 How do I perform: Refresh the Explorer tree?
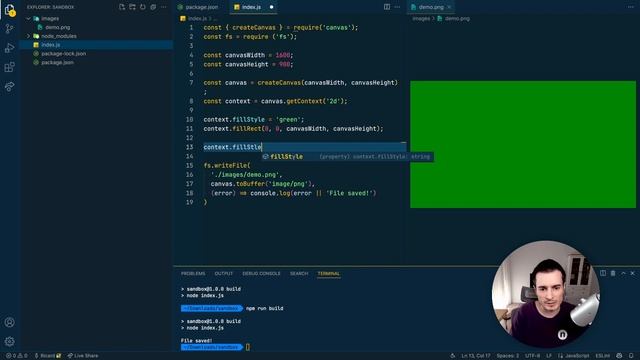pos(142,7)
